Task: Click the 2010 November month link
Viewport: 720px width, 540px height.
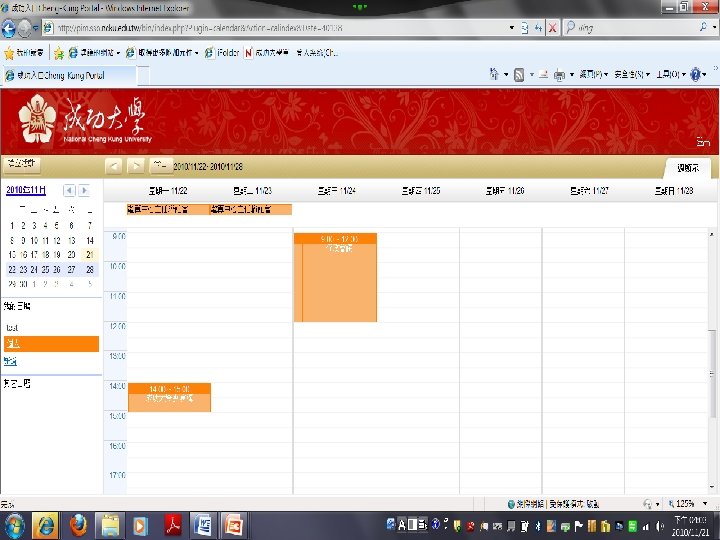Action: click(26, 190)
